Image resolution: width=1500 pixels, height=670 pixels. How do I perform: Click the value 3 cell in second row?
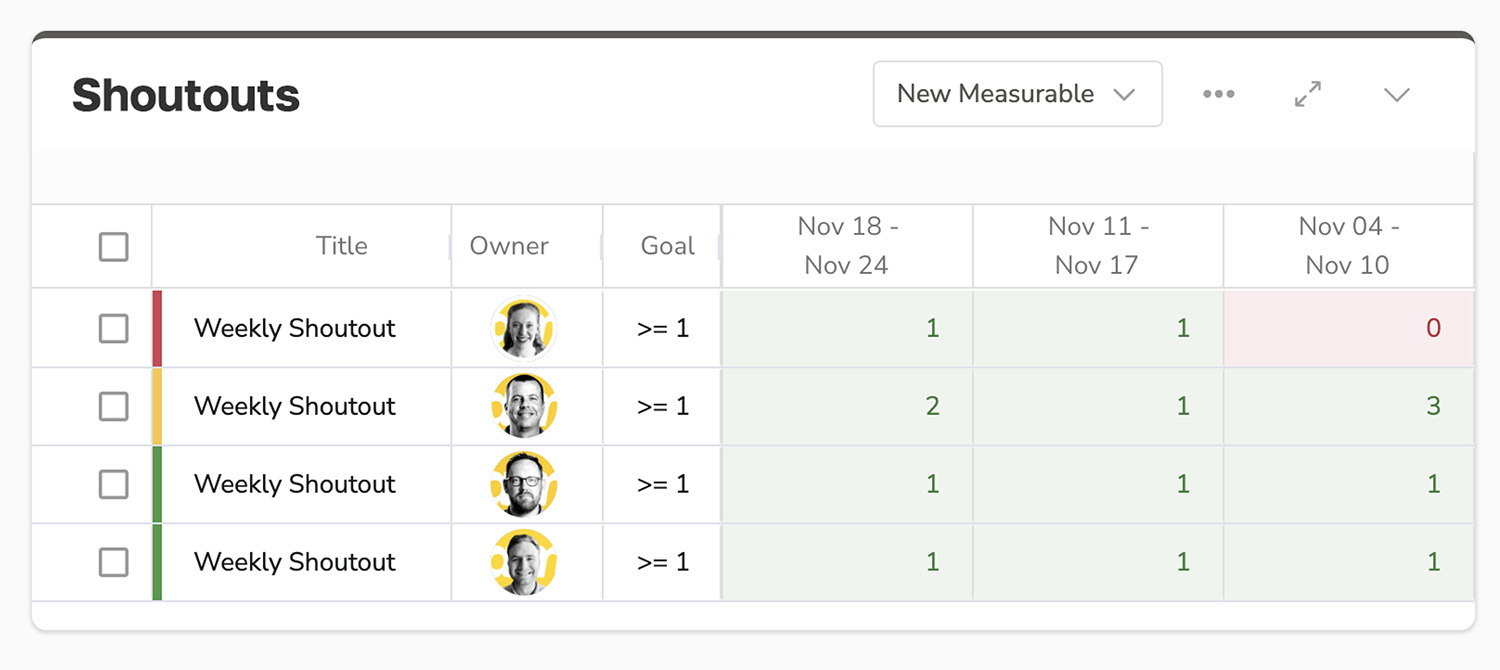click(x=1348, y=406)
